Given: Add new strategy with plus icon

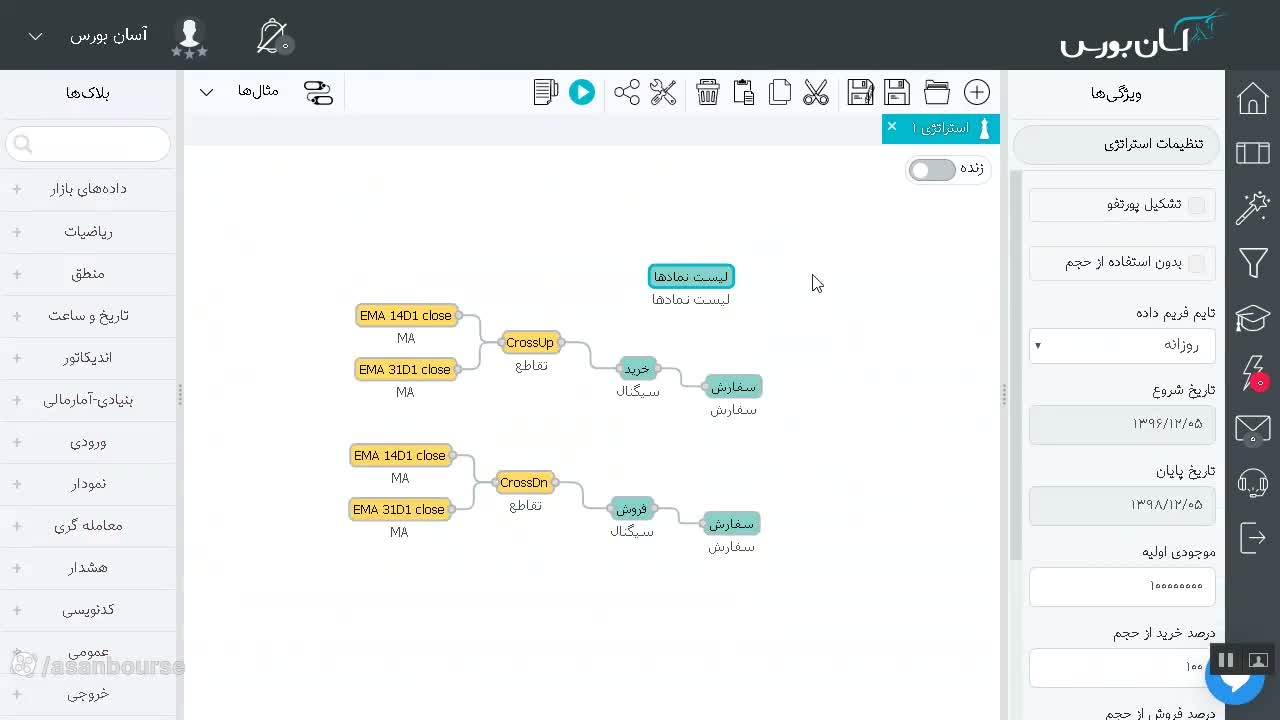Looking at the screenshot, I should coord(977,93).
